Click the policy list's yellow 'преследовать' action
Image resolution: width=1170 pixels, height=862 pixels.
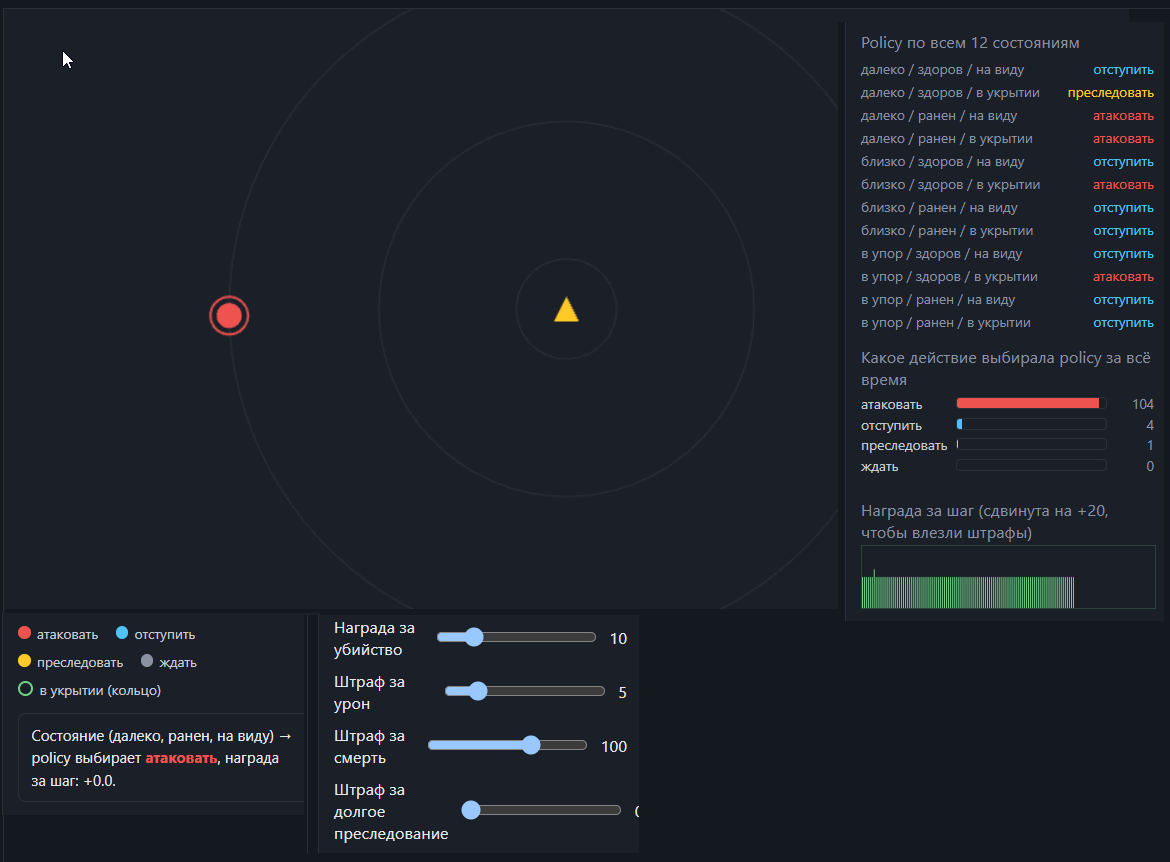point(1110,93)
